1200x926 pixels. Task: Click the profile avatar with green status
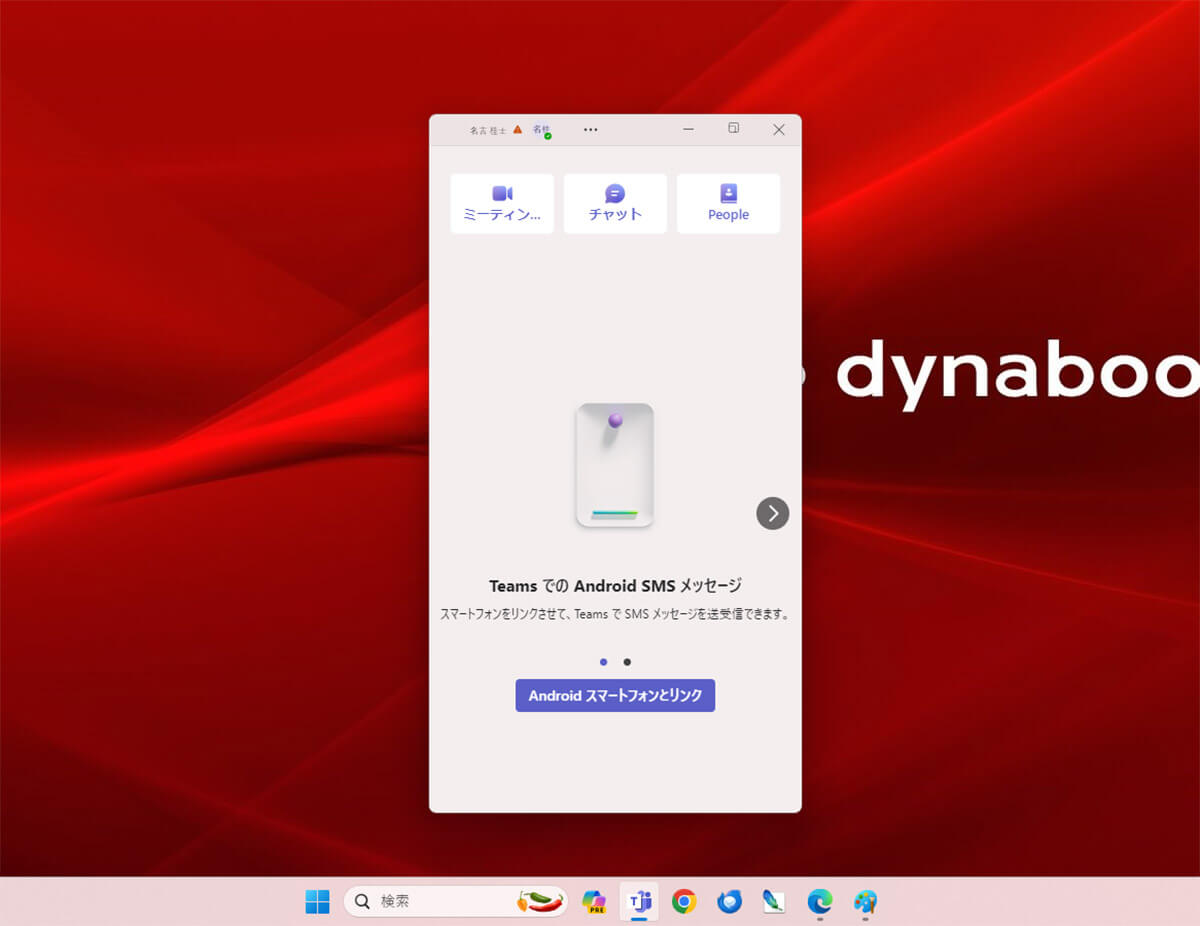pos(541,130)
